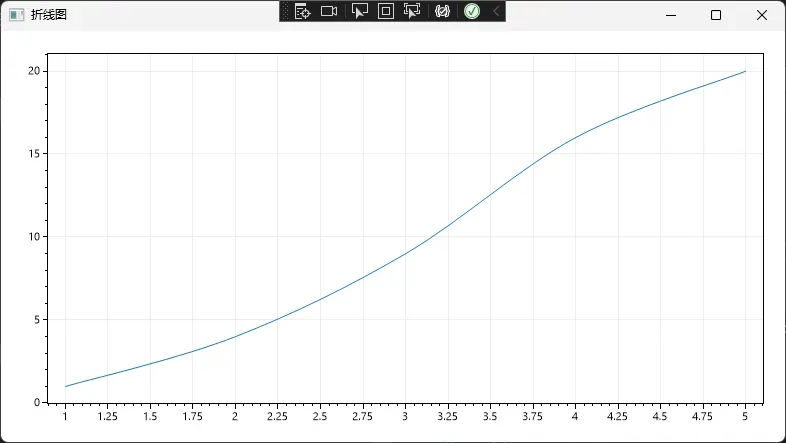Click the 15 label on the y-axis
Image resolution: width=786 pixels, height=443 pixels.
coord(33,154)
